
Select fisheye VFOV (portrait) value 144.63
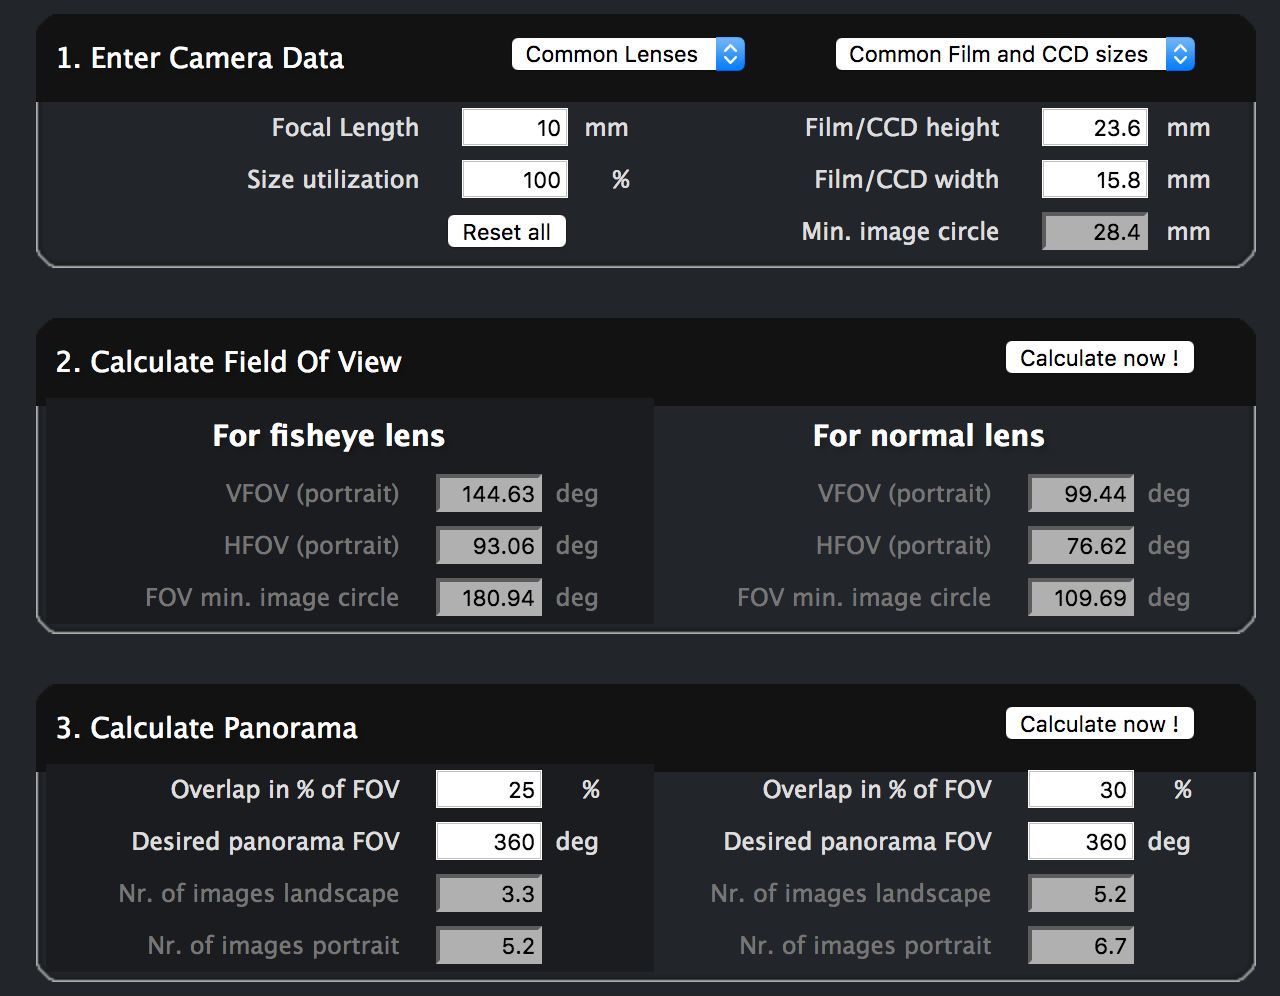point(489,494)
